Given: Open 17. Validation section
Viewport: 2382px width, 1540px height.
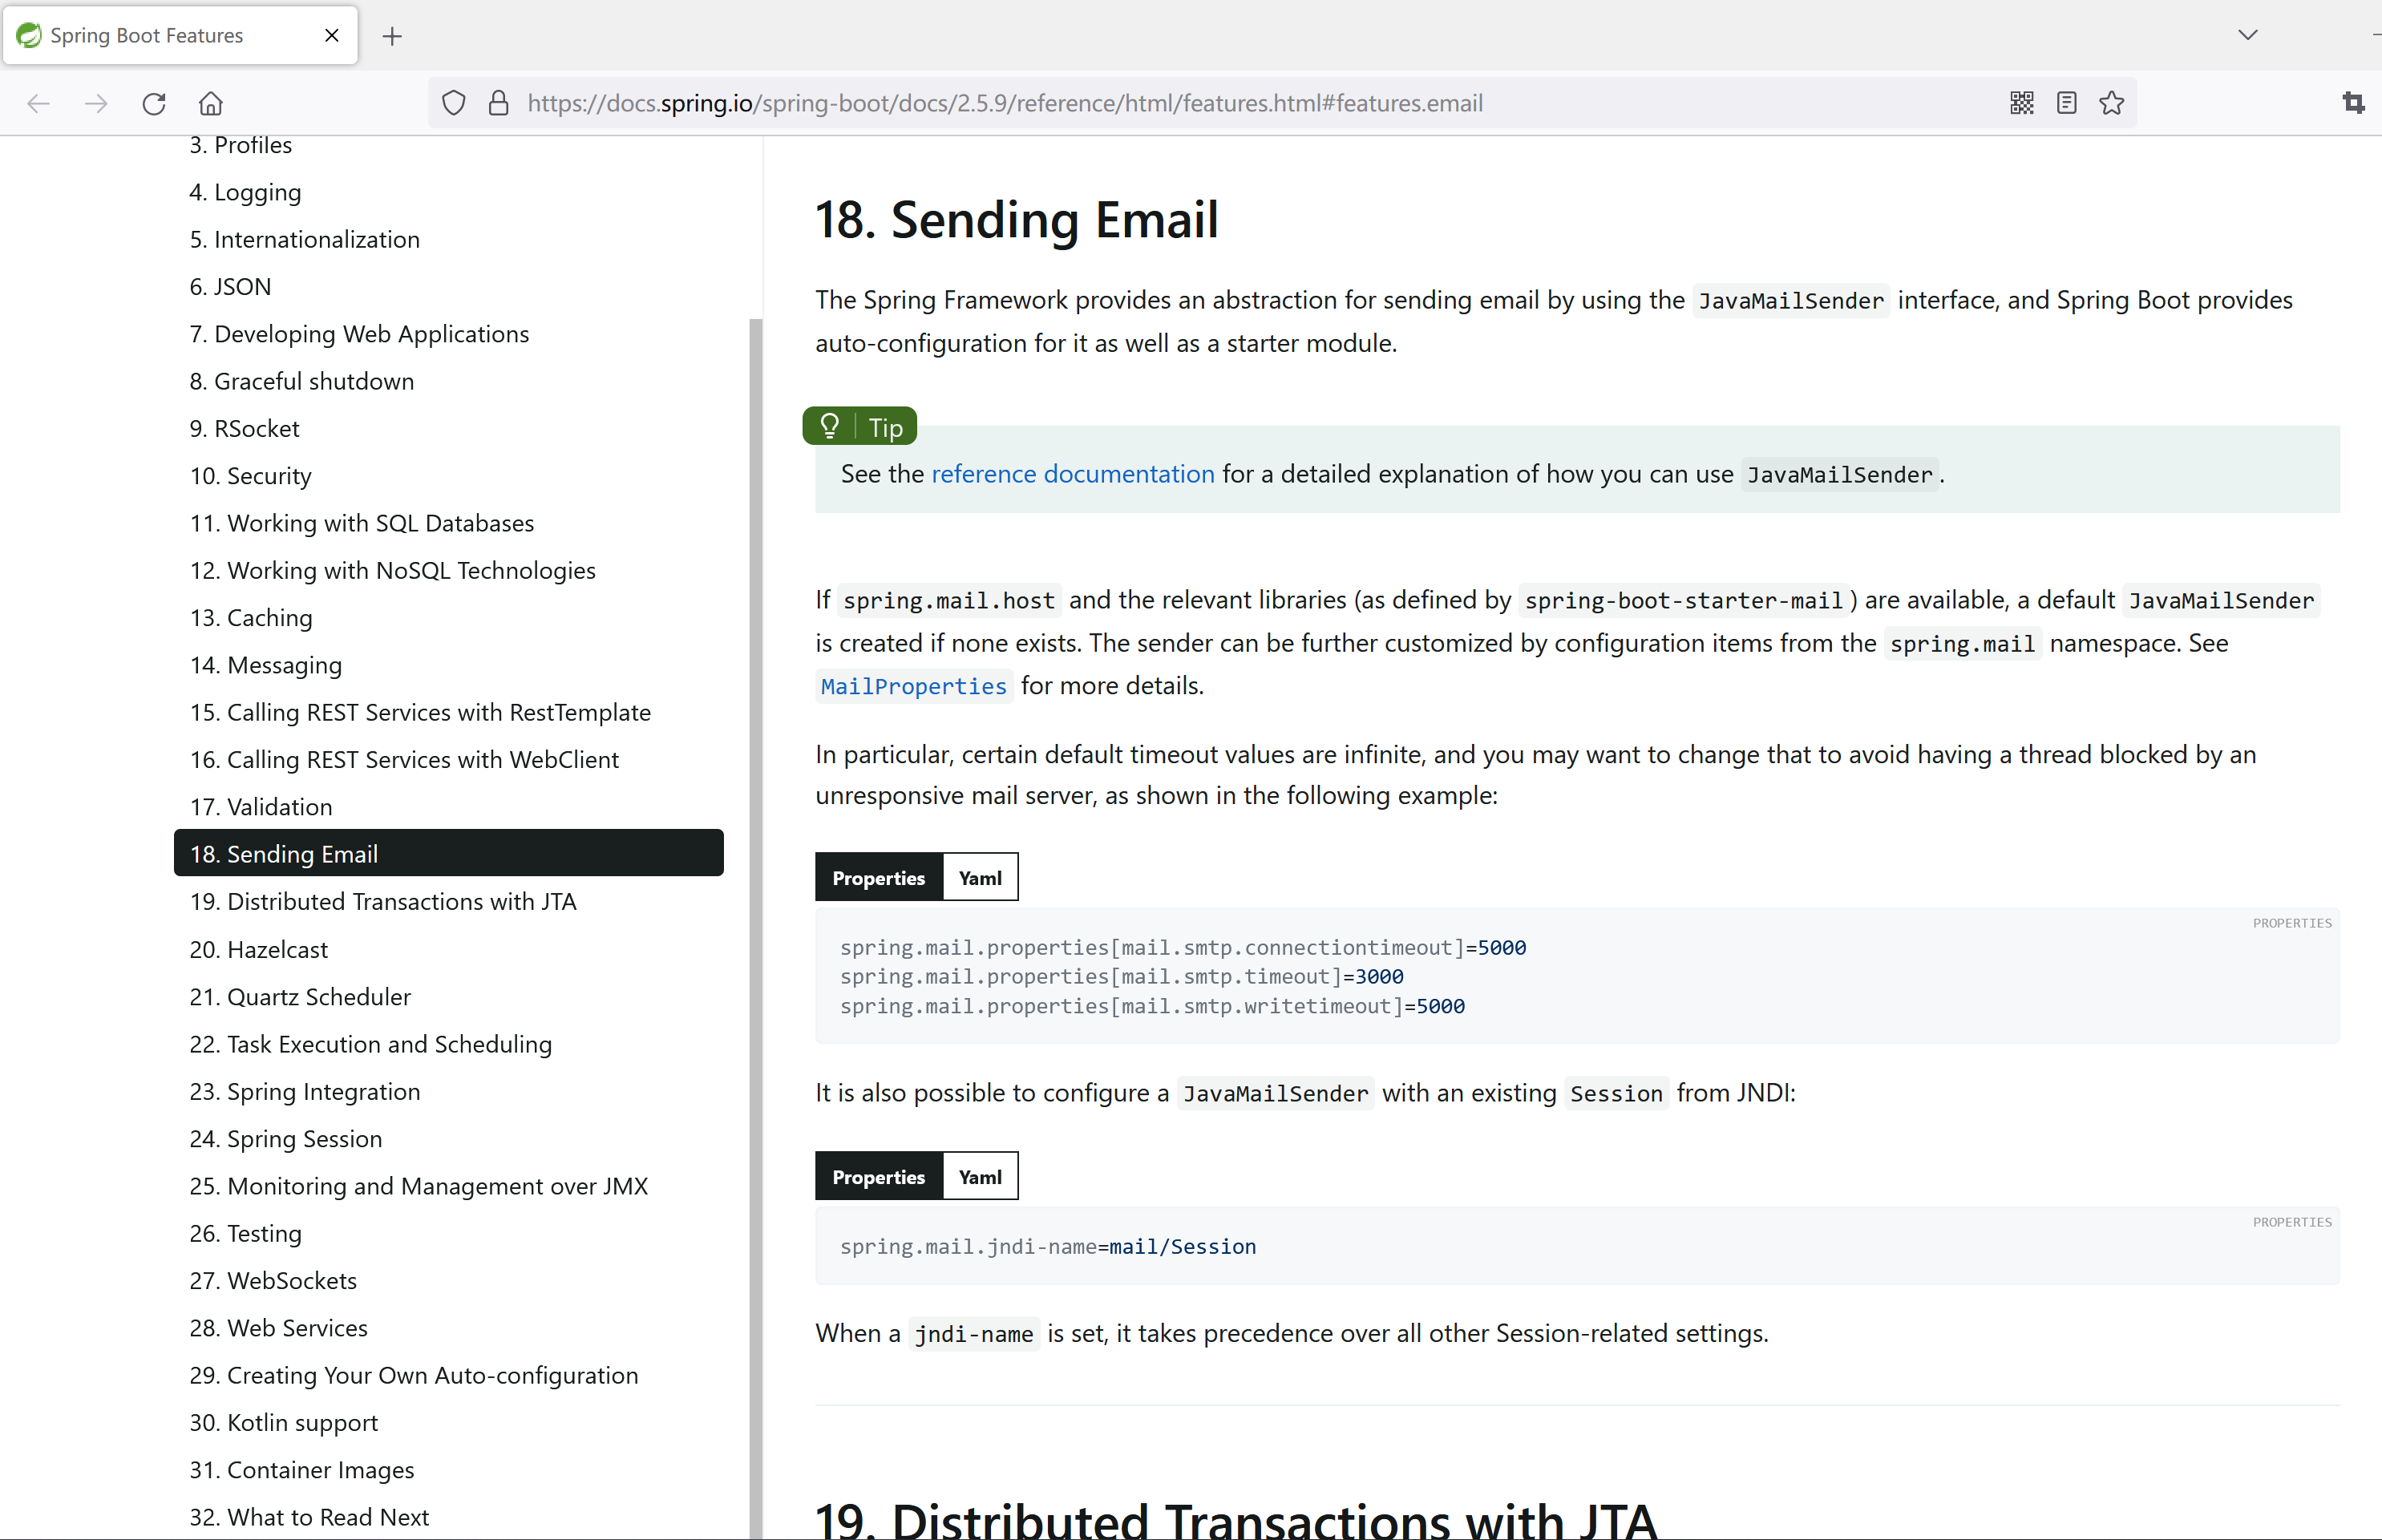Looking at the screenshot, I should pos(260,807).
